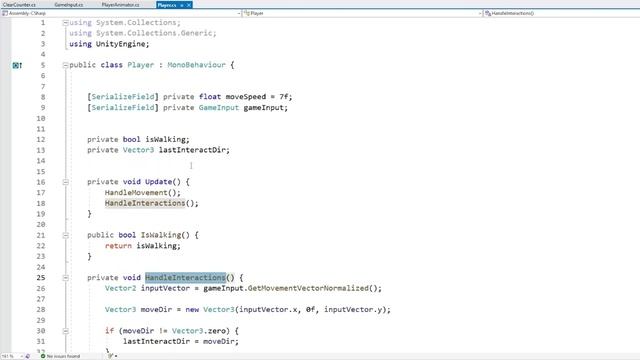Viewport: 640px width, 360px height.
Task: Click the Player class name on line 5
Action: click(x=141, y=65)
